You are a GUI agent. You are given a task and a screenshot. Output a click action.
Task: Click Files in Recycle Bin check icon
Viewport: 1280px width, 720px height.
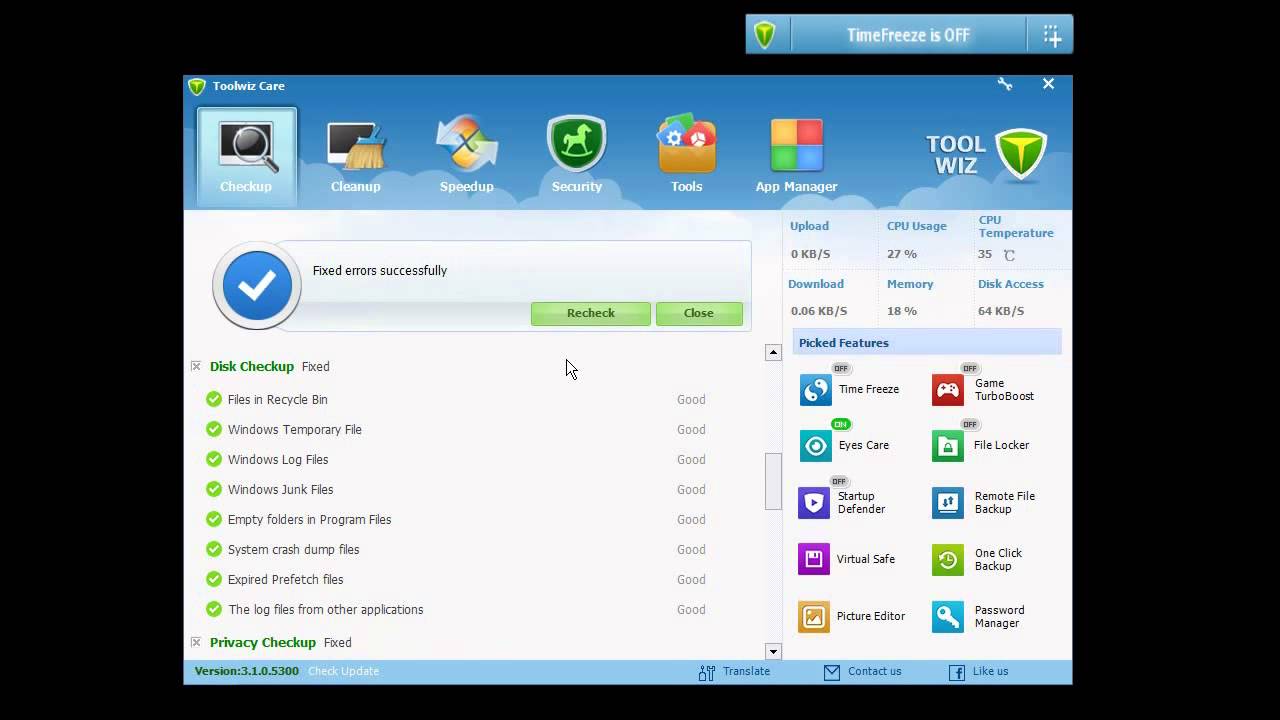point(213,399)
